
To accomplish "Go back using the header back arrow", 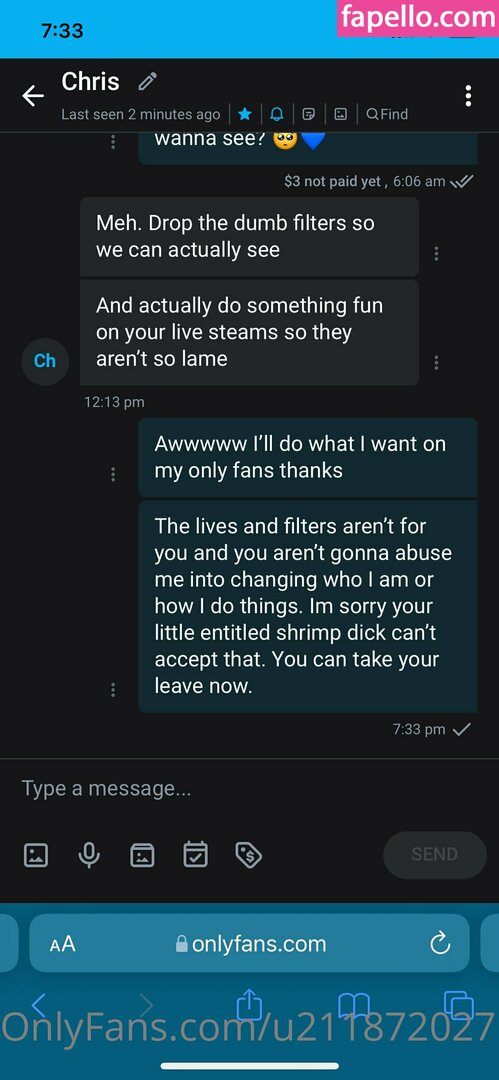I will point(32,96).
